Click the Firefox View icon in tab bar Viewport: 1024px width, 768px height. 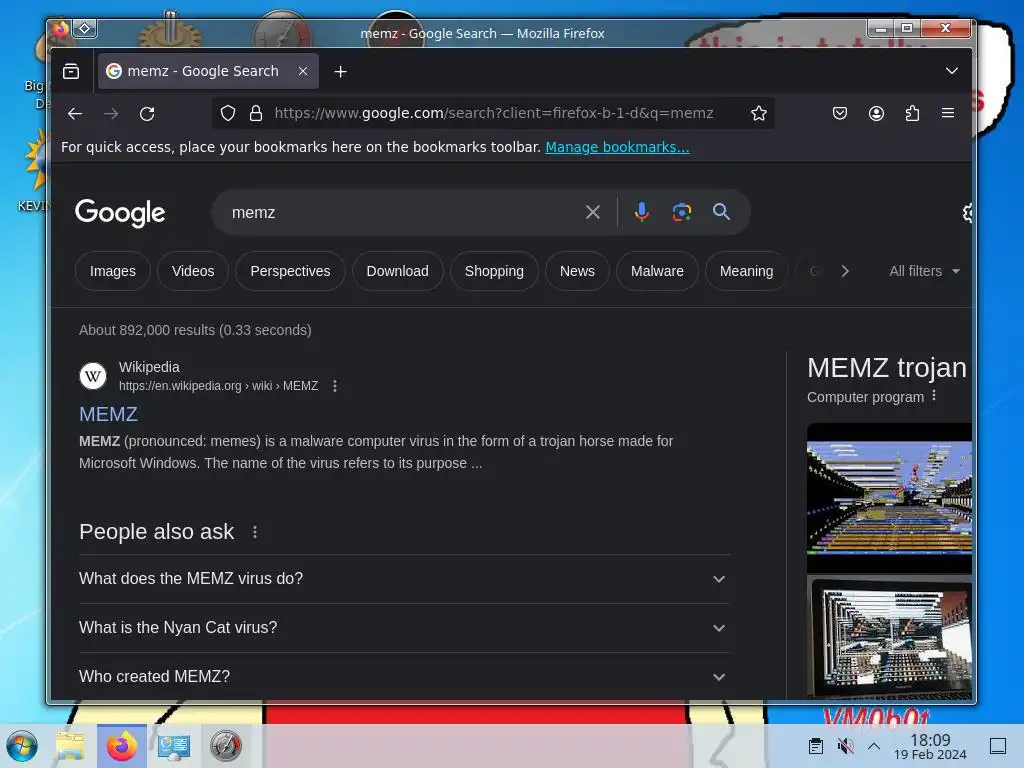71,71
